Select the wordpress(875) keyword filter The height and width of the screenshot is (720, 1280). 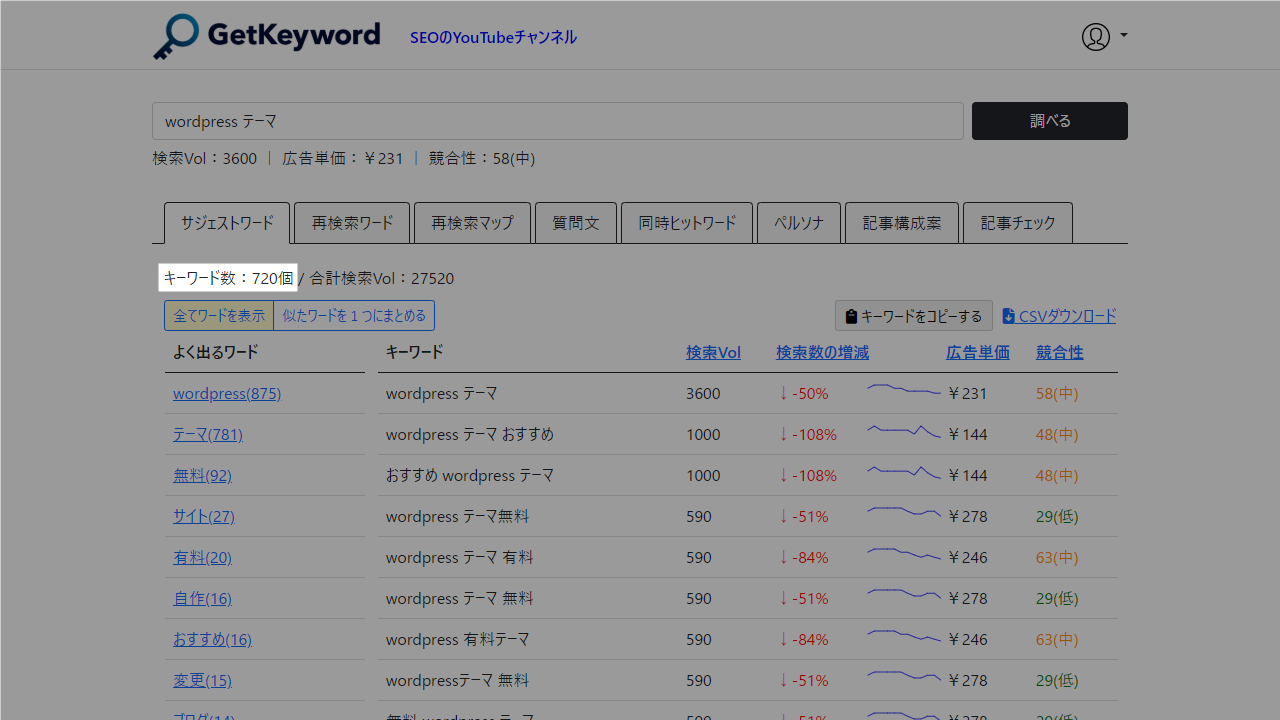[227, 393]
